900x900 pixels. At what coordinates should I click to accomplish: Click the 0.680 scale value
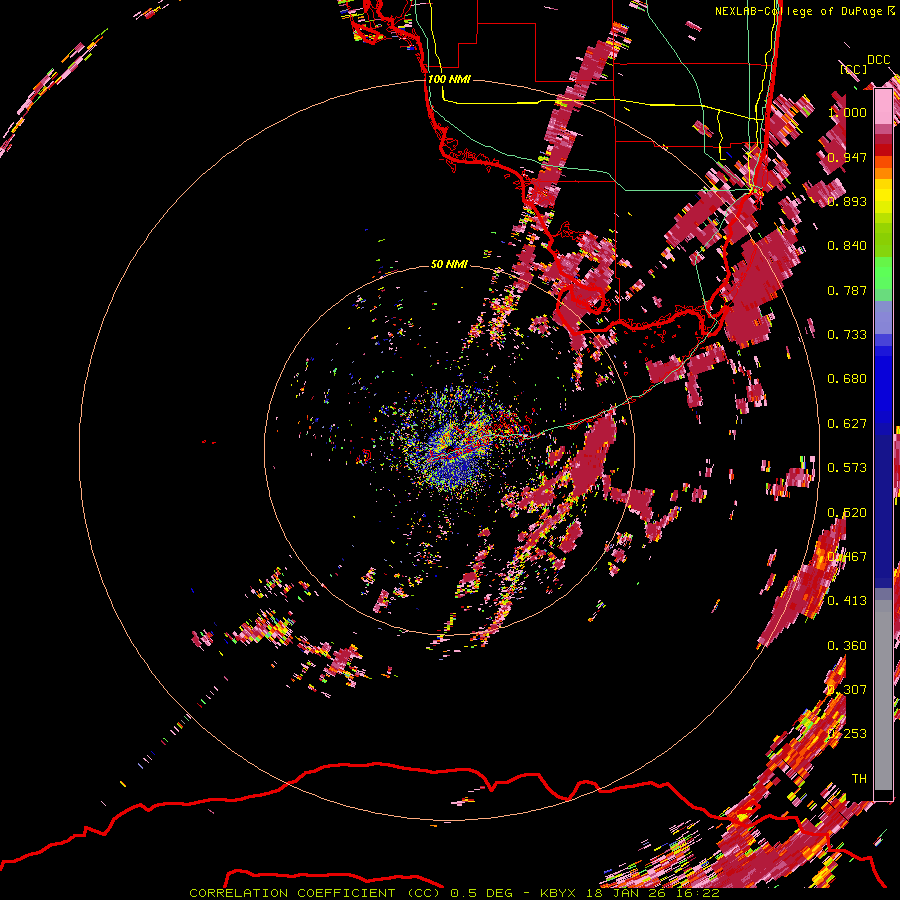[x=847, y=379]
